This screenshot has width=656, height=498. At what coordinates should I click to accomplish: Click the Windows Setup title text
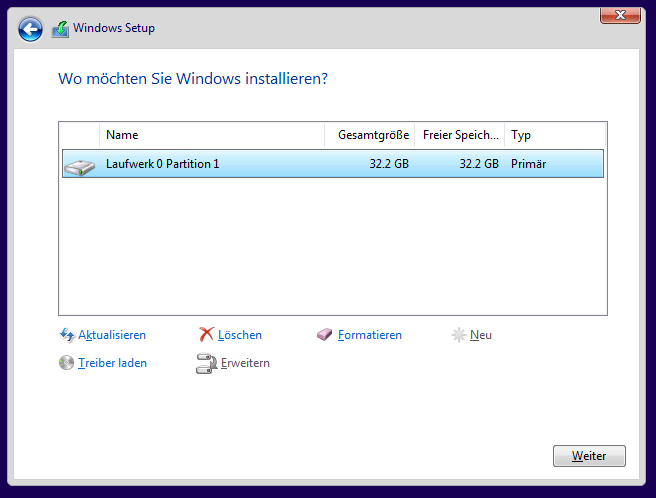(114, 28)
